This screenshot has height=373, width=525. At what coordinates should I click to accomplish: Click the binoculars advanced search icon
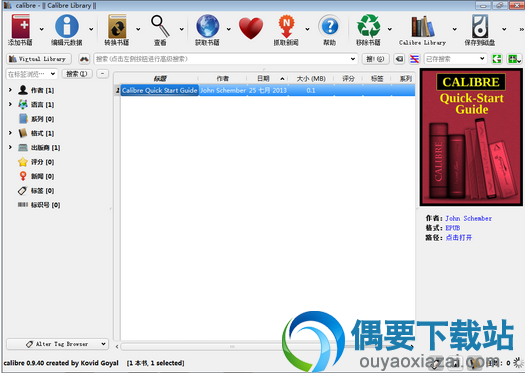pyautogui.click(x=84, y=59)
